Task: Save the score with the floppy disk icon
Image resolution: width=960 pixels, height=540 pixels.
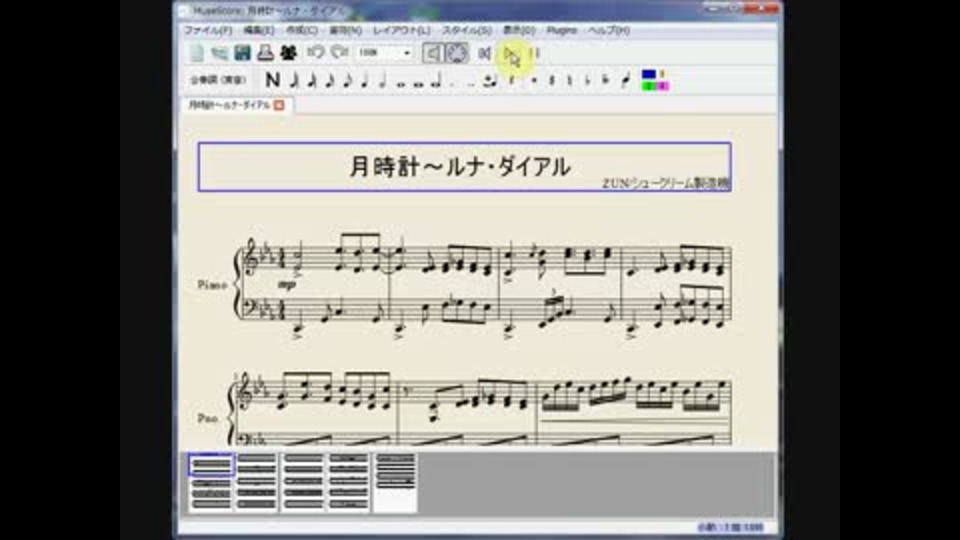Action: tap(242, 53)
